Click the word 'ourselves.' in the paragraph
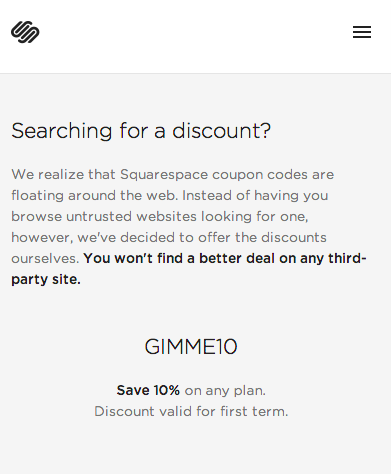391x474 pixels. 45,259
